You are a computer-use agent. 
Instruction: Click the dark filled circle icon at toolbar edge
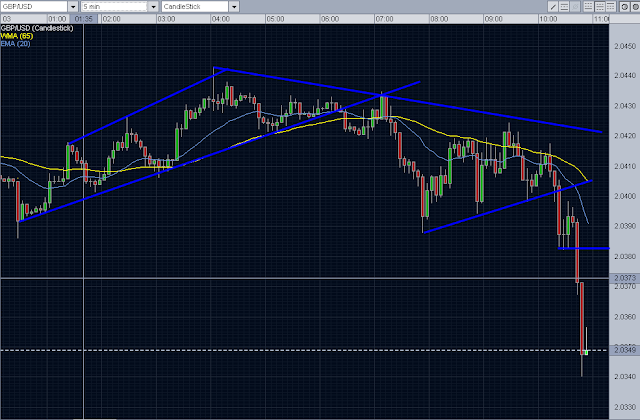[x=636, y=7]
